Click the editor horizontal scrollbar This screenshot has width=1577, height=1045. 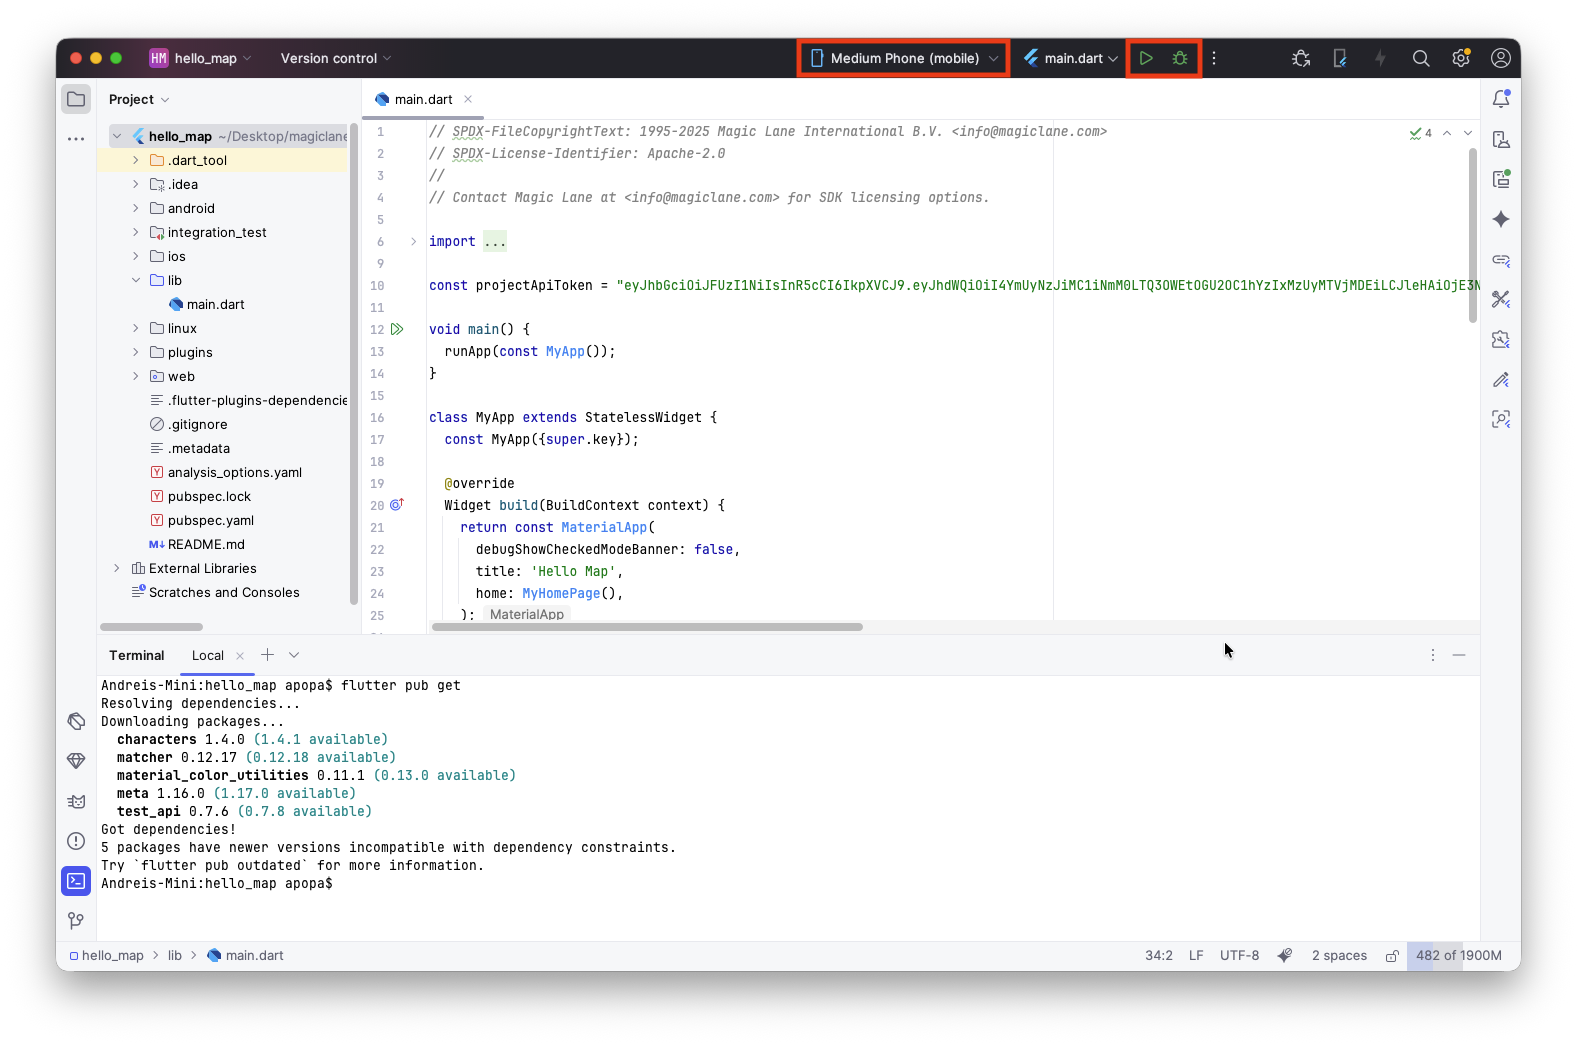[x=647, y=627]
